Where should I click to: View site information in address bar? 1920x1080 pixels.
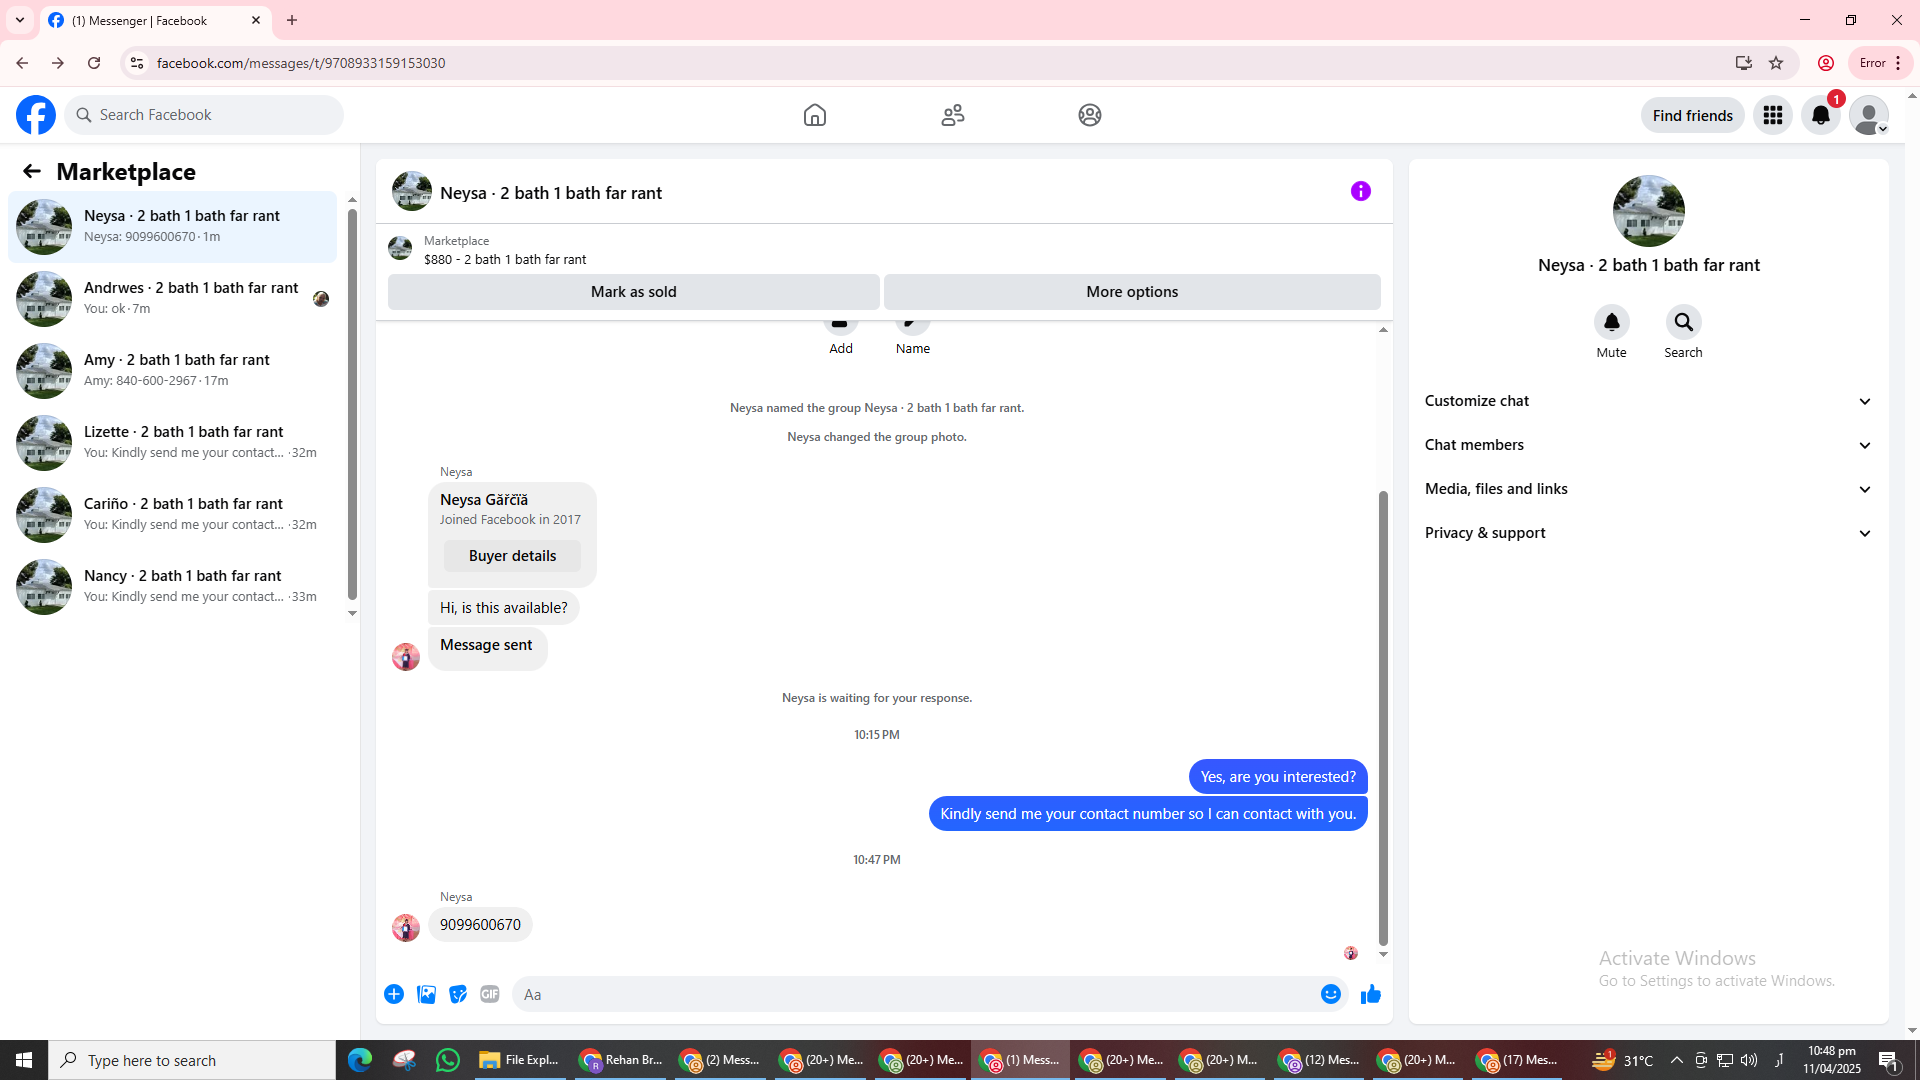point(137,63)
